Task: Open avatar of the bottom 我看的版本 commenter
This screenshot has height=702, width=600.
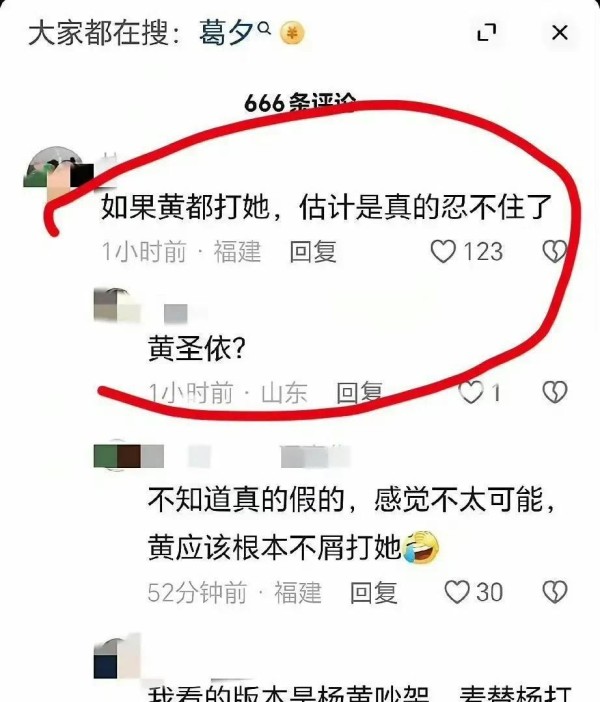Action: (x=117, y=656)
